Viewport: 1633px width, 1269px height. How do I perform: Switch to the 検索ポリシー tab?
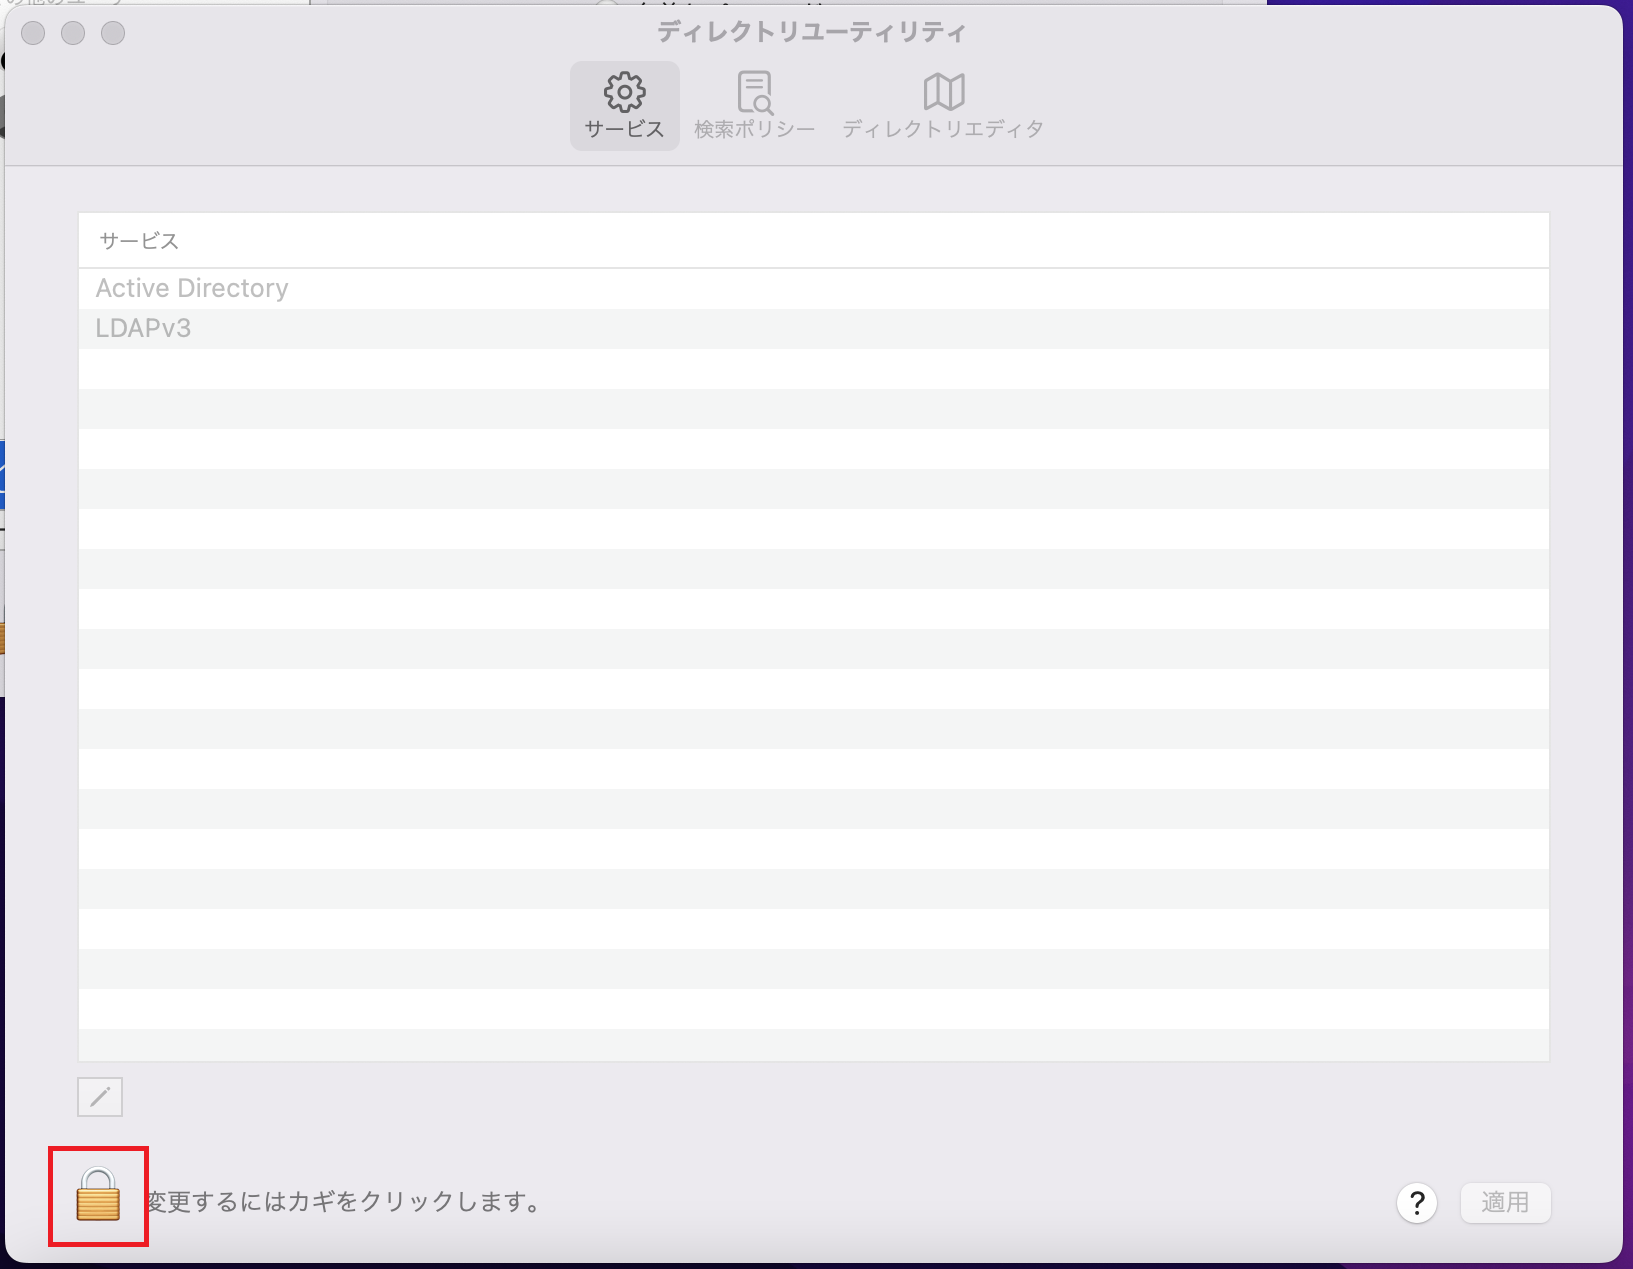[x=755, y=106]
